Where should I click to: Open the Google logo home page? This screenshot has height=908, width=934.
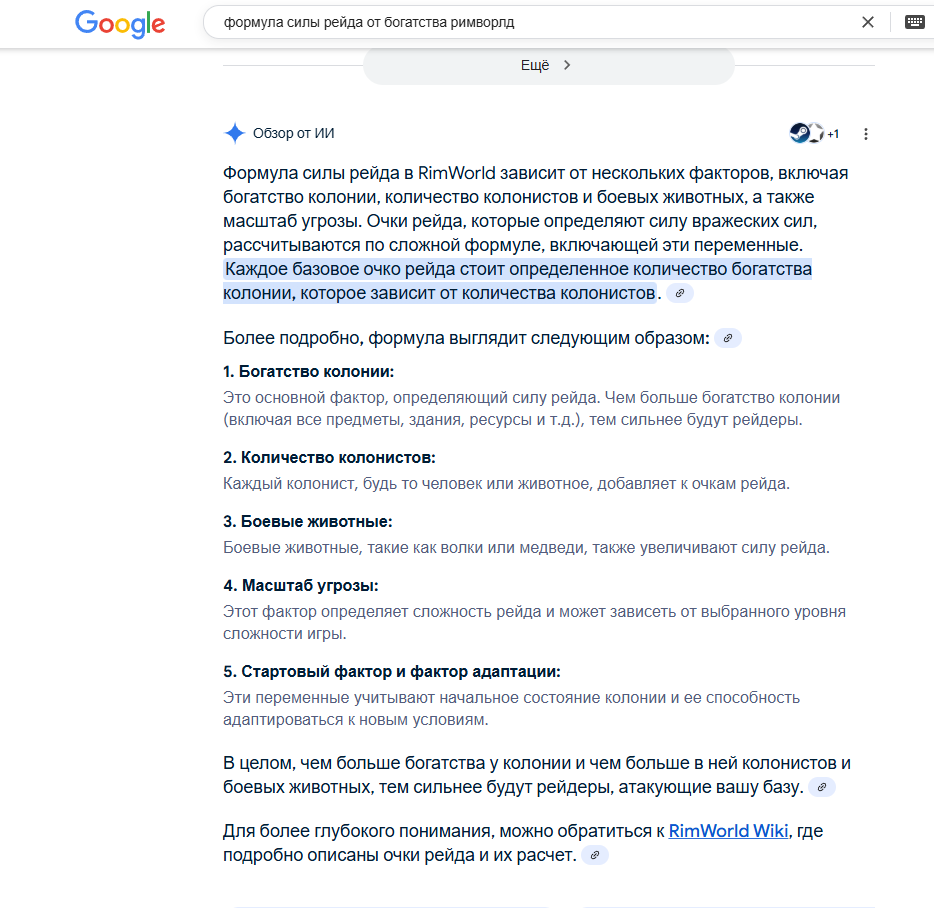click(x=120, y=24)
